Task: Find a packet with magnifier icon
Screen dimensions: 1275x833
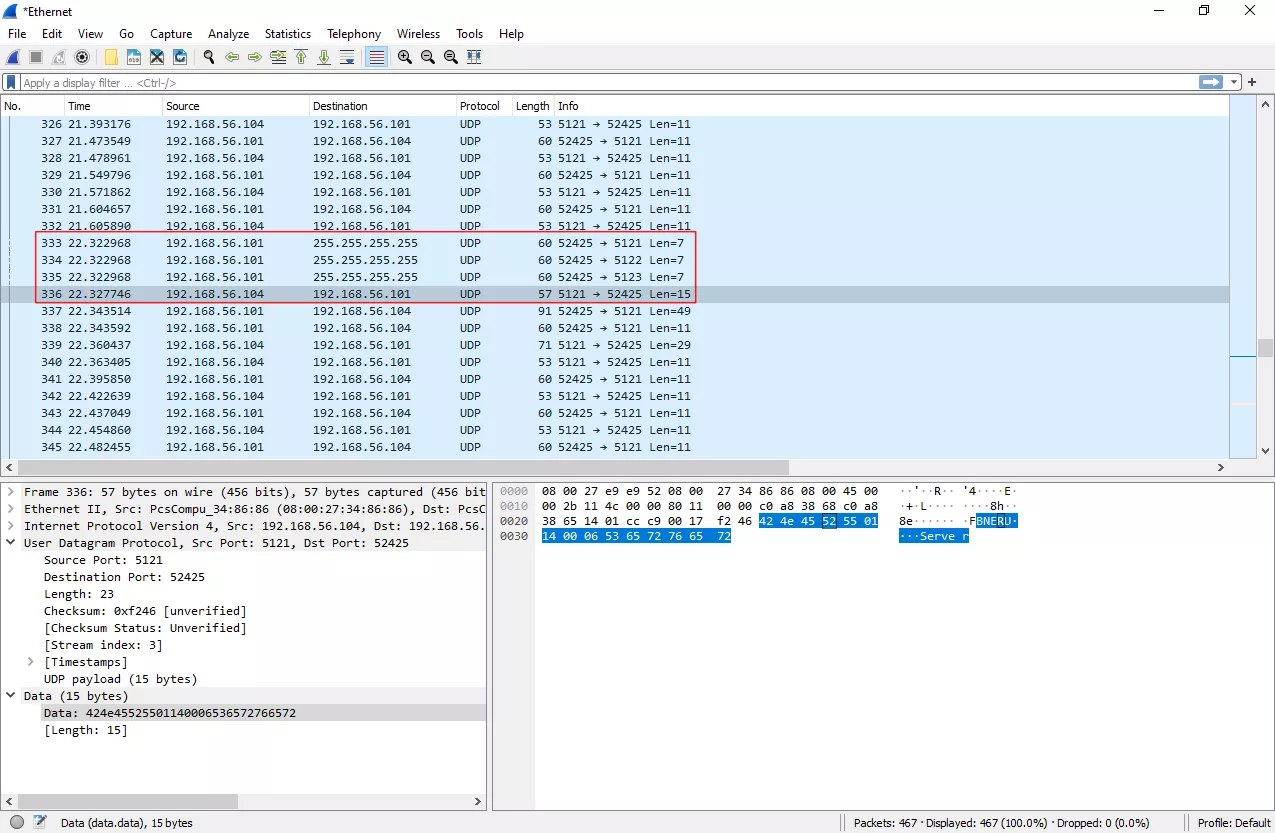Action: point(209,57)
